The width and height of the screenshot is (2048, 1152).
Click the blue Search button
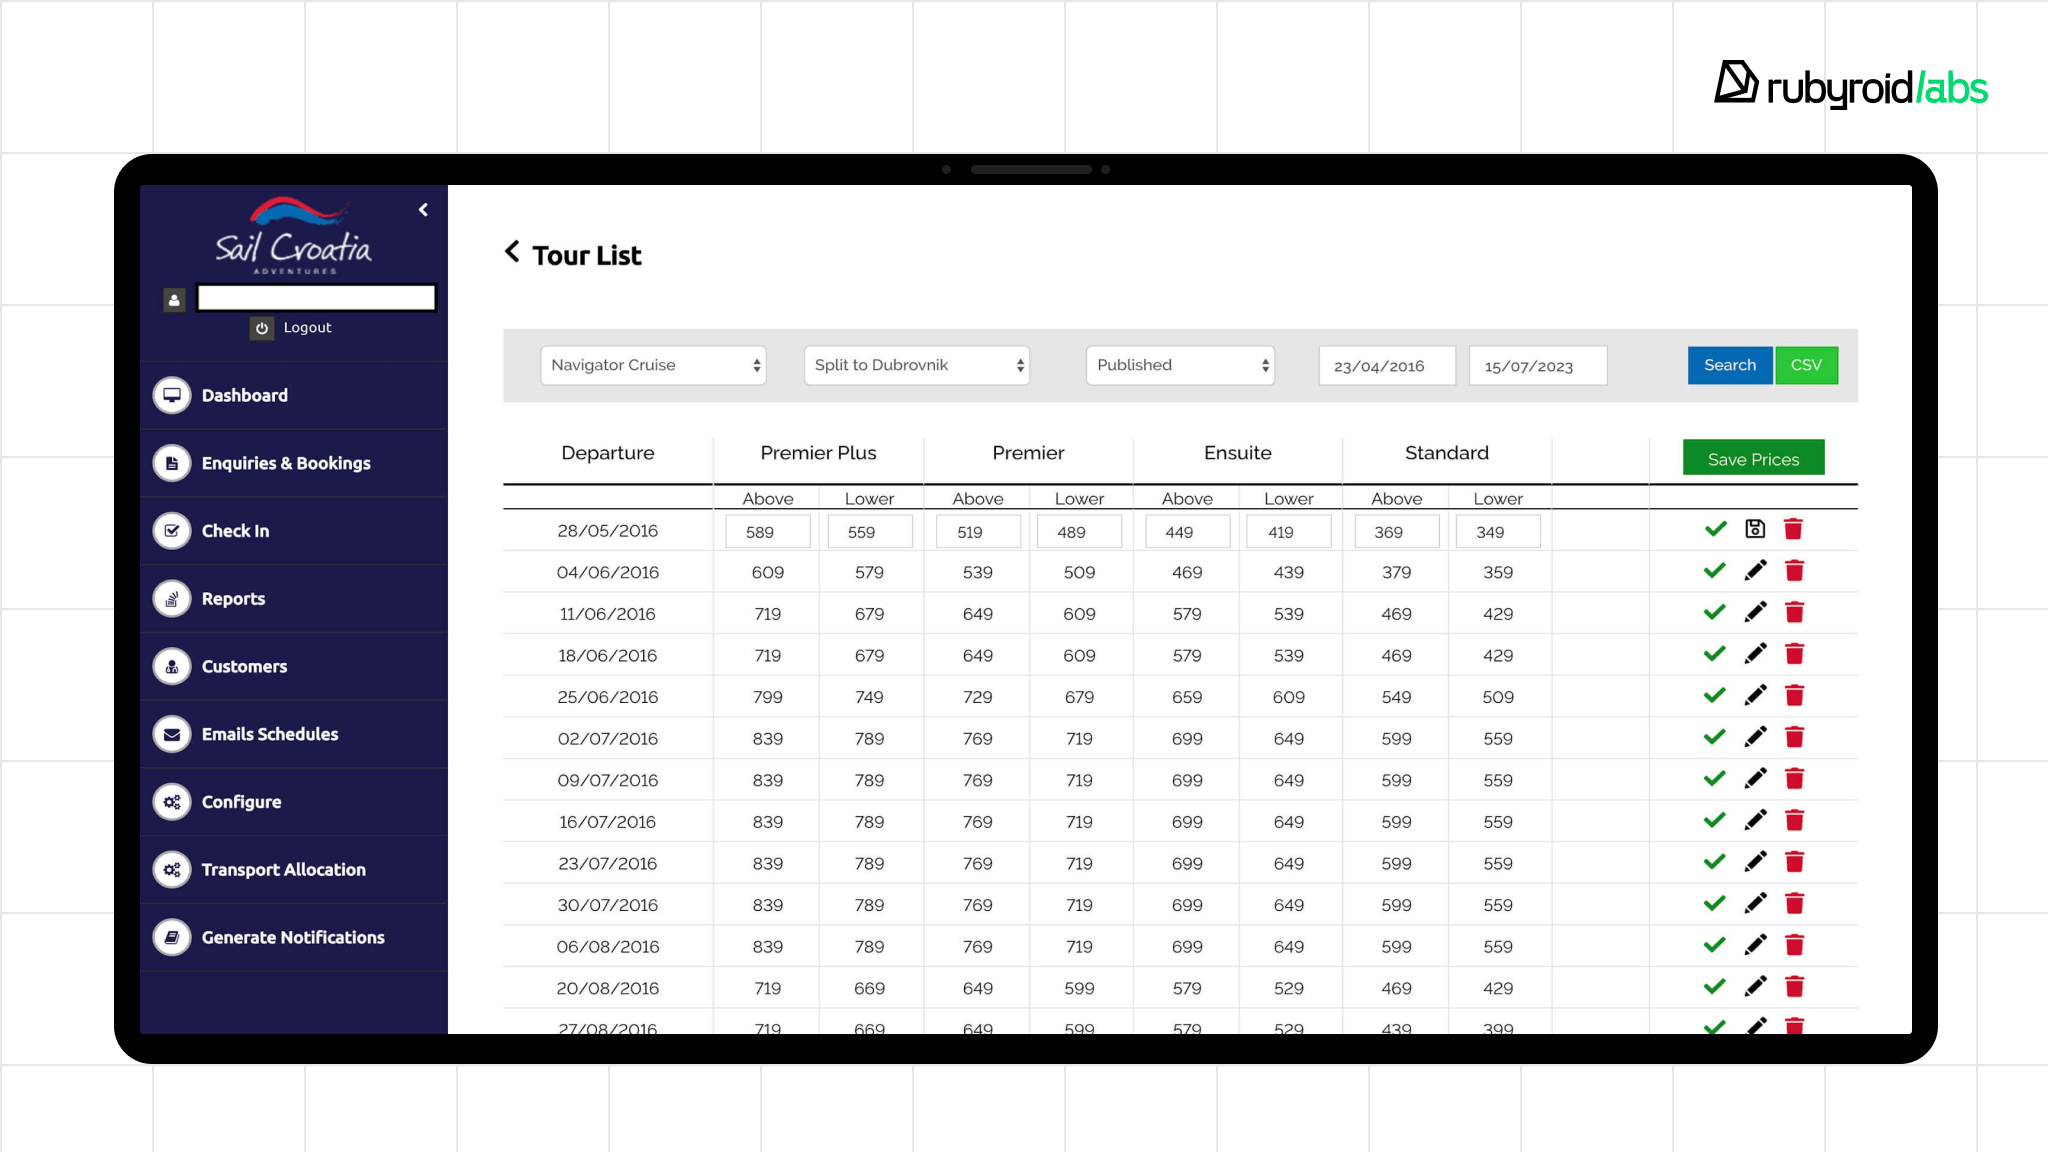click(1729, 365)
